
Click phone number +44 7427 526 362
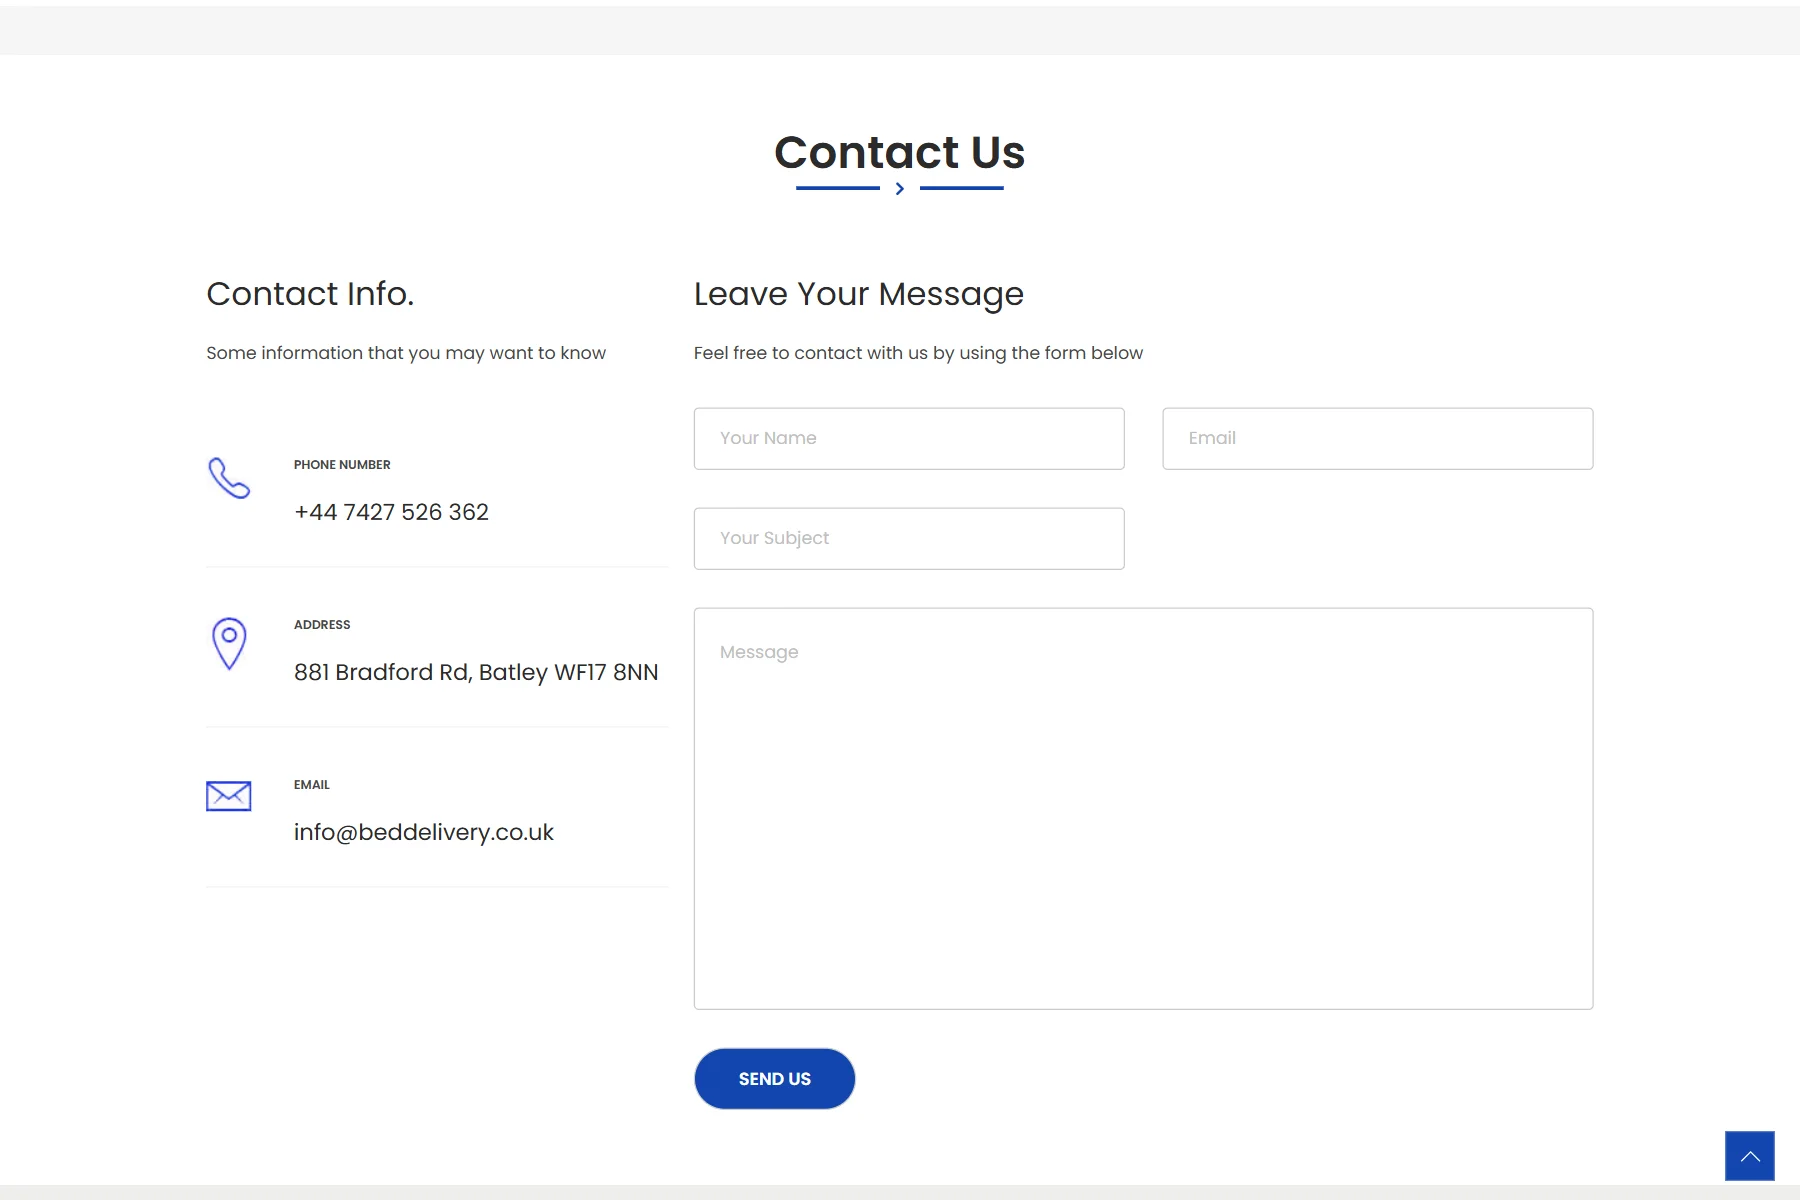pyautogui.click(x=391, y=512)
